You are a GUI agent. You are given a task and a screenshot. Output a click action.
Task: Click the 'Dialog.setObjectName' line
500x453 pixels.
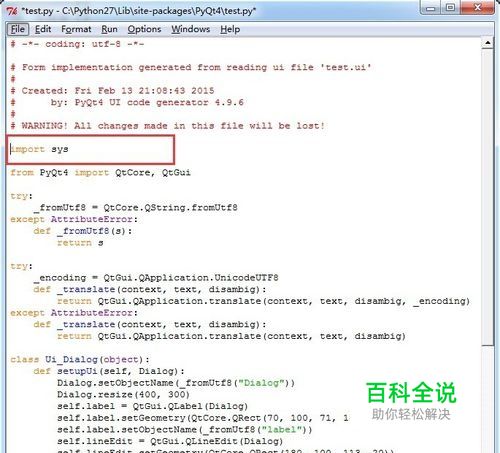(176, 383)
